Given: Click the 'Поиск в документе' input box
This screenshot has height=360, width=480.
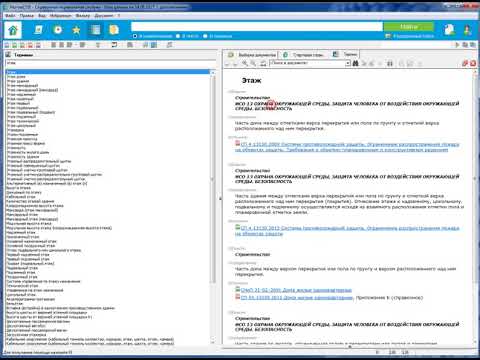Looking at the screenshot, I should pos(308,63).
